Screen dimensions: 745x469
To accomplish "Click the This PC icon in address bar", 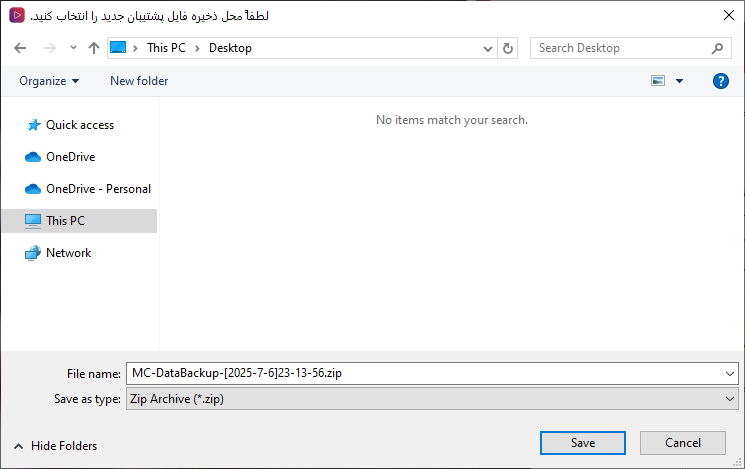I will point(118,48).
